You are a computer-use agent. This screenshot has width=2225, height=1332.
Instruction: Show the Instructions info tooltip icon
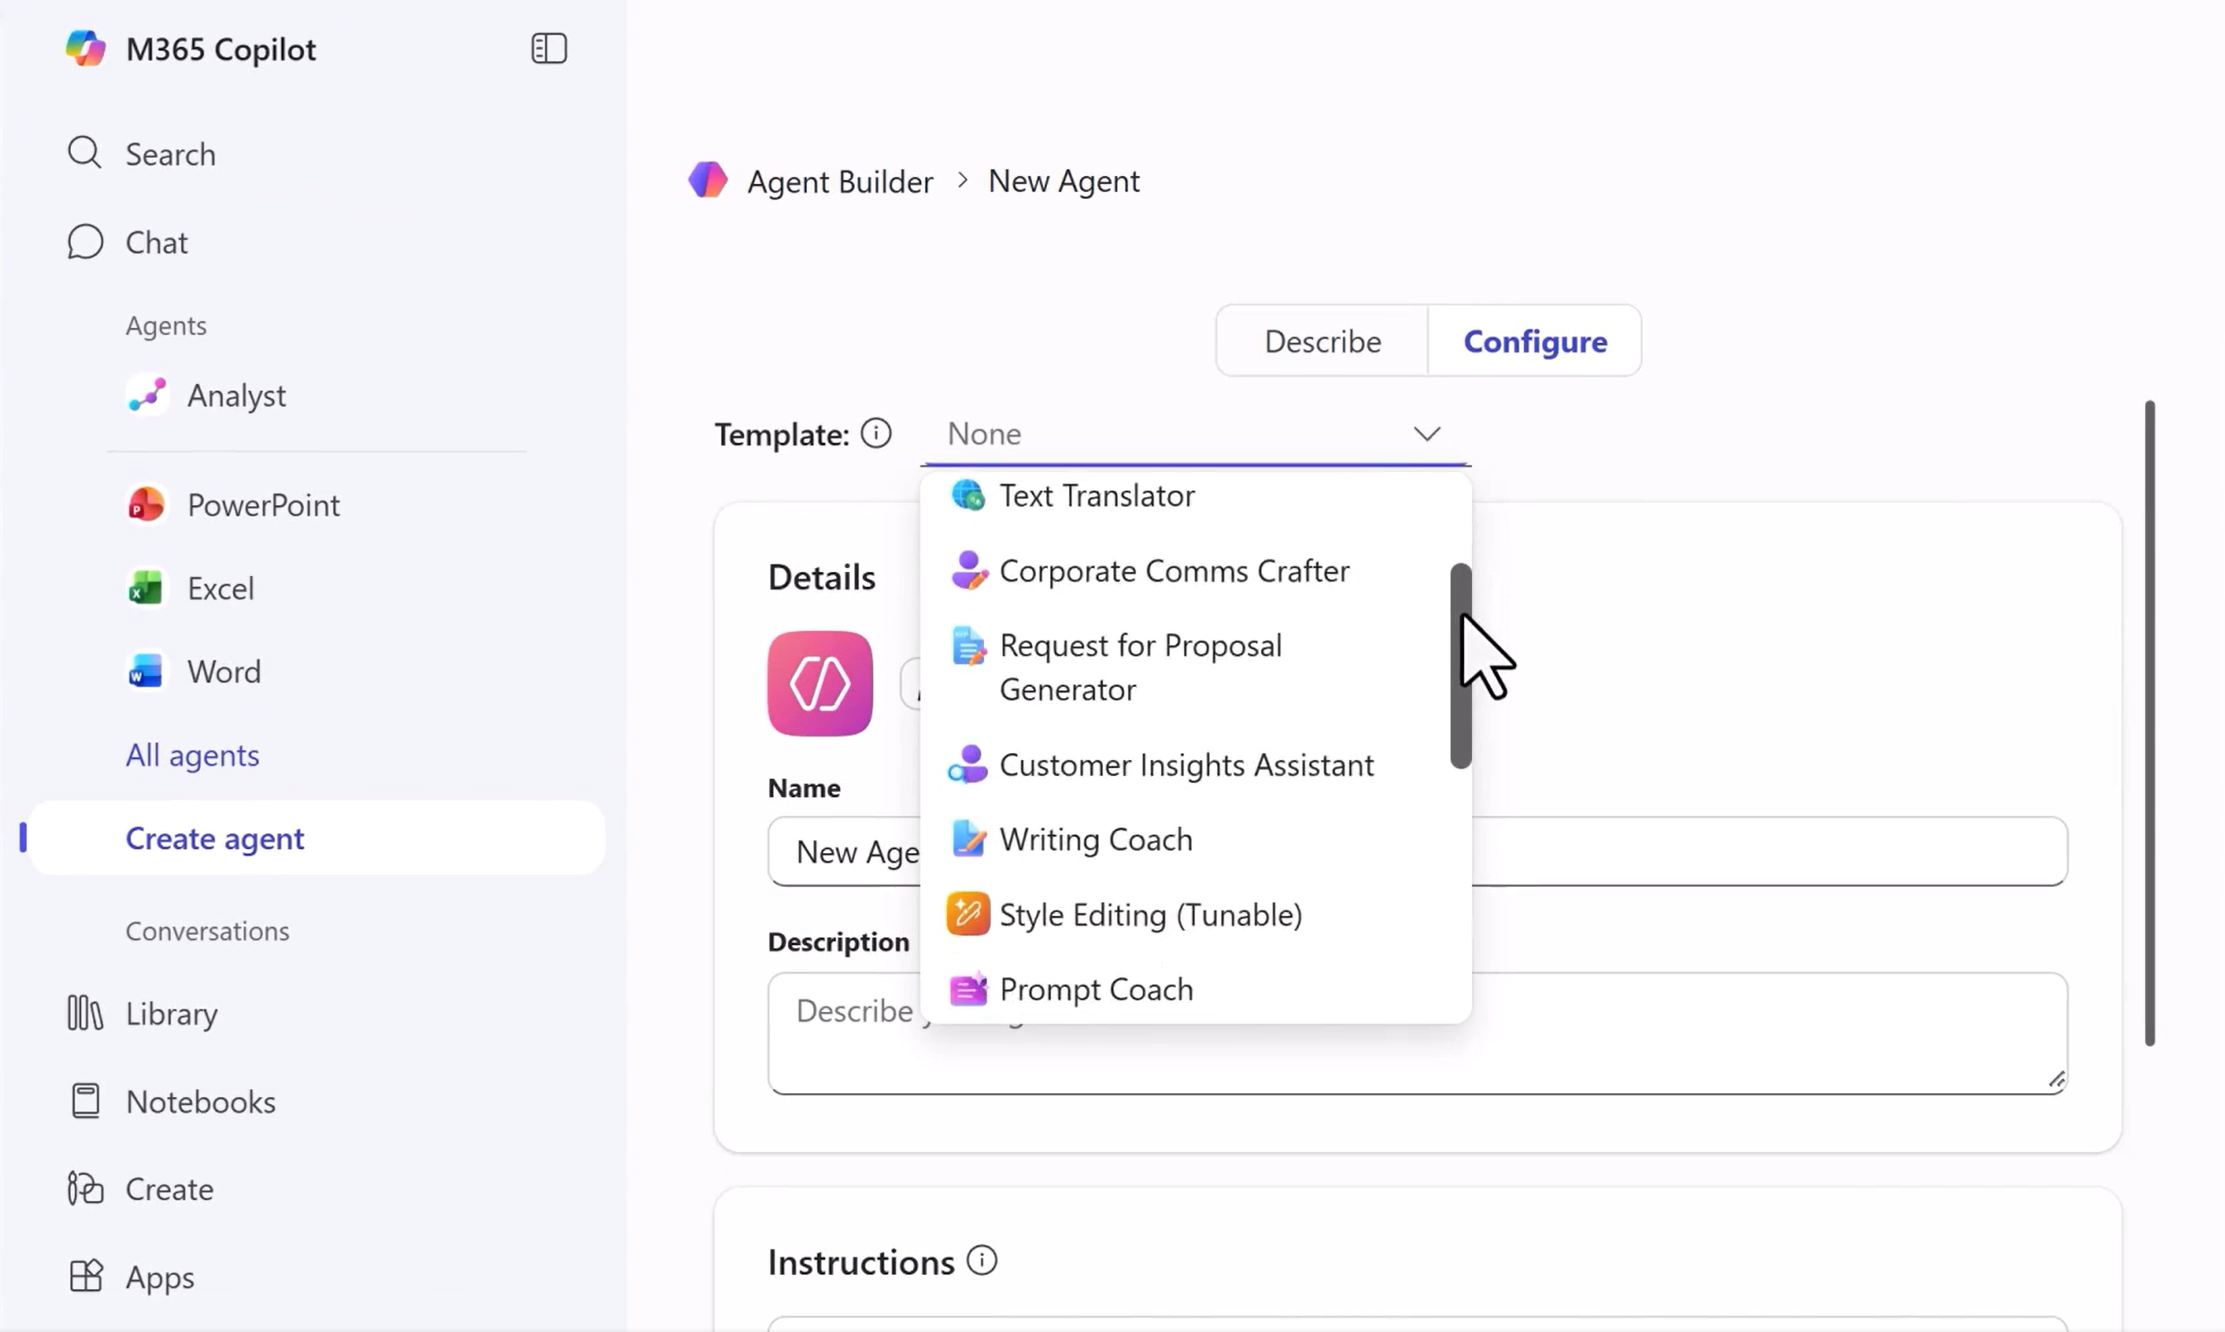click(982, 1261)
